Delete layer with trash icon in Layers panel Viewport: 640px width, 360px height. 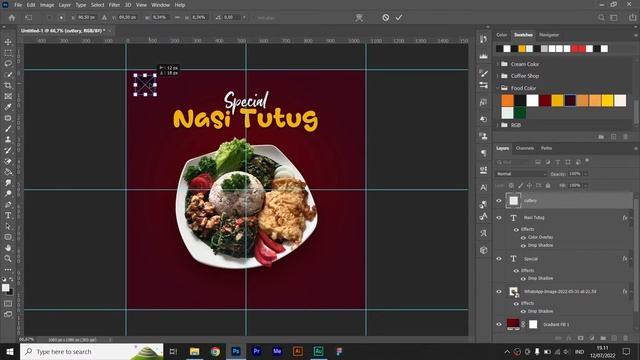point(625,338)
